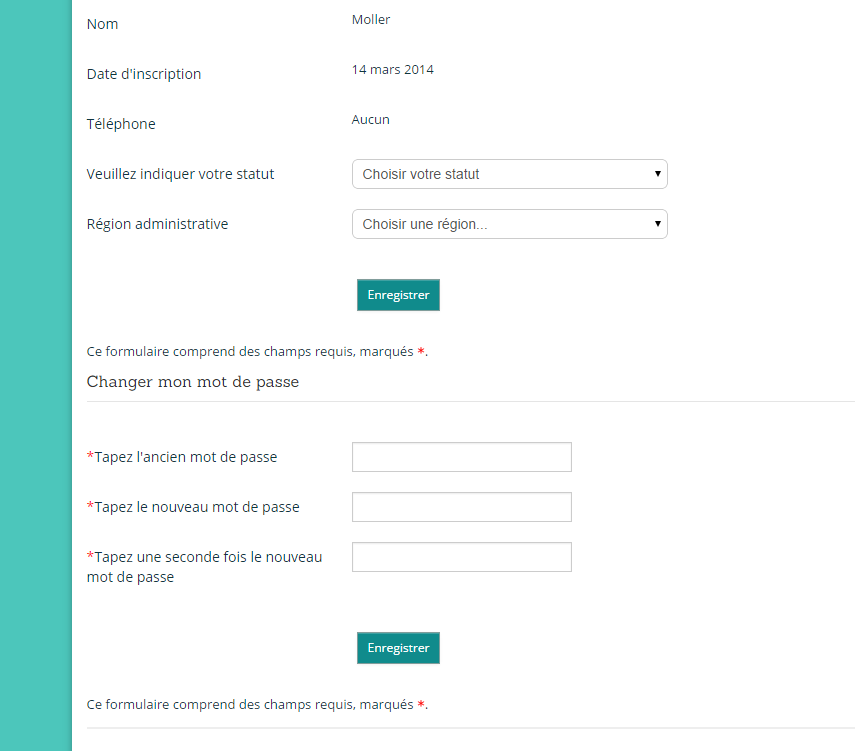Click the registration date "14 mars 2014"
855x751 pixels.
point(393,70)
